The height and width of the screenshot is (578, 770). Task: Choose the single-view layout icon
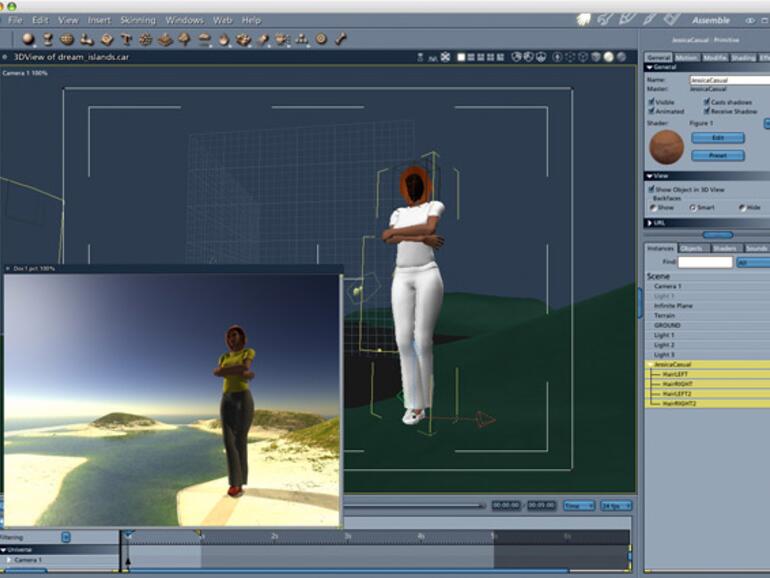pyautogui.click(x=461, y=57)
